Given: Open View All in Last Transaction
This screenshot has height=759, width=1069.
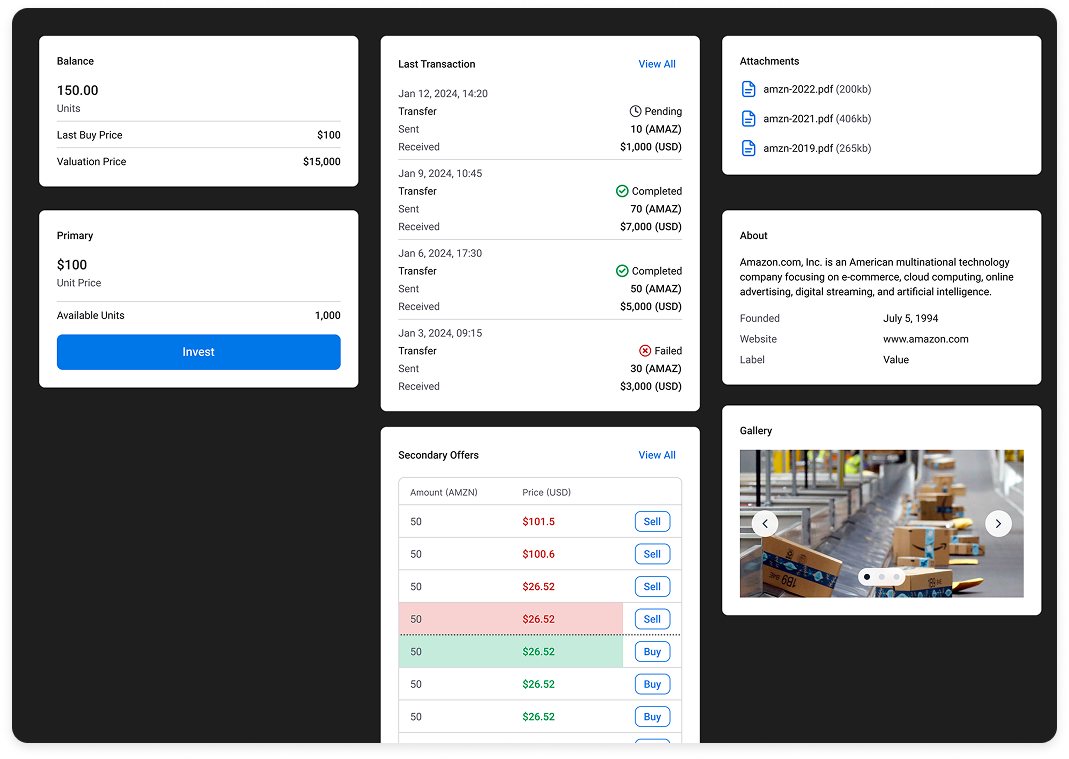Looking at the screenshot, I should tap(657, 64).
